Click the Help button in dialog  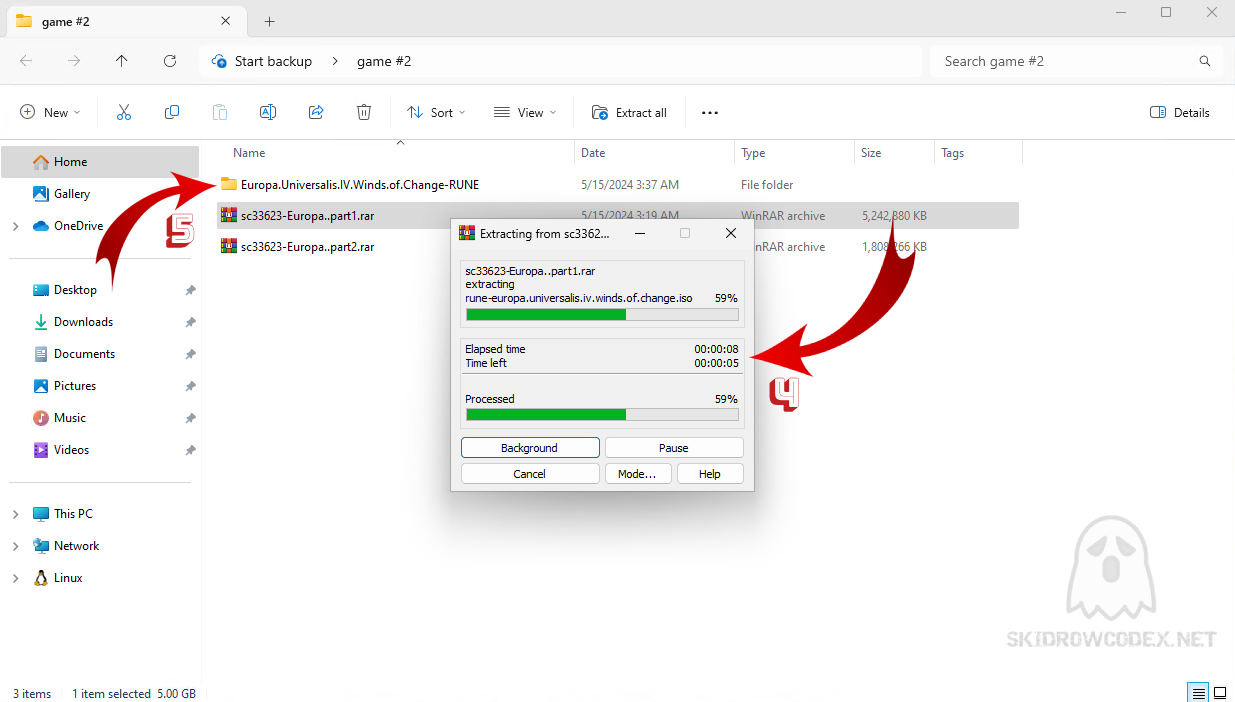point(710,474)
